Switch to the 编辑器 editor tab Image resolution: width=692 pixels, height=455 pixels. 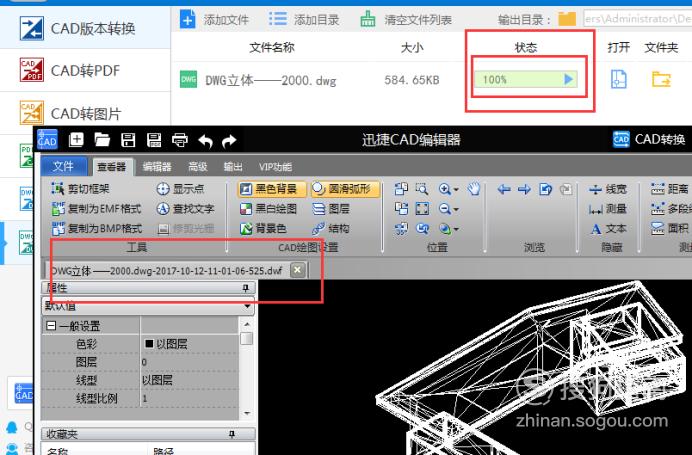(x=157, y=167)
